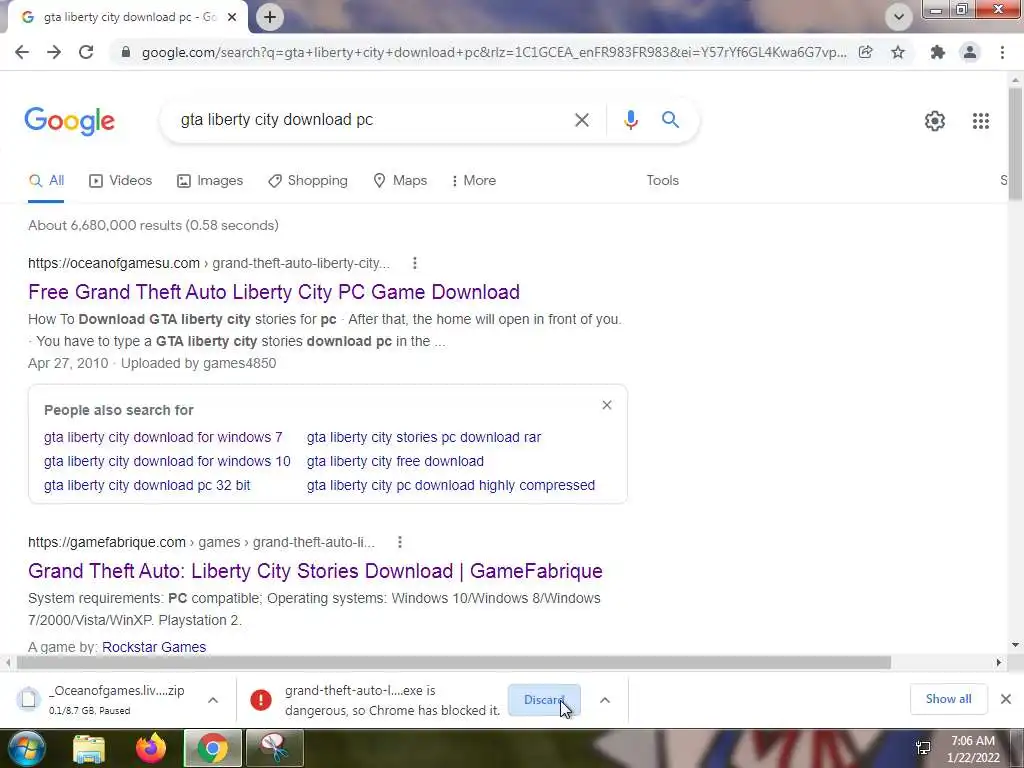Discard the blocked exe download
Screen dimensions: 1024x768
544,700
